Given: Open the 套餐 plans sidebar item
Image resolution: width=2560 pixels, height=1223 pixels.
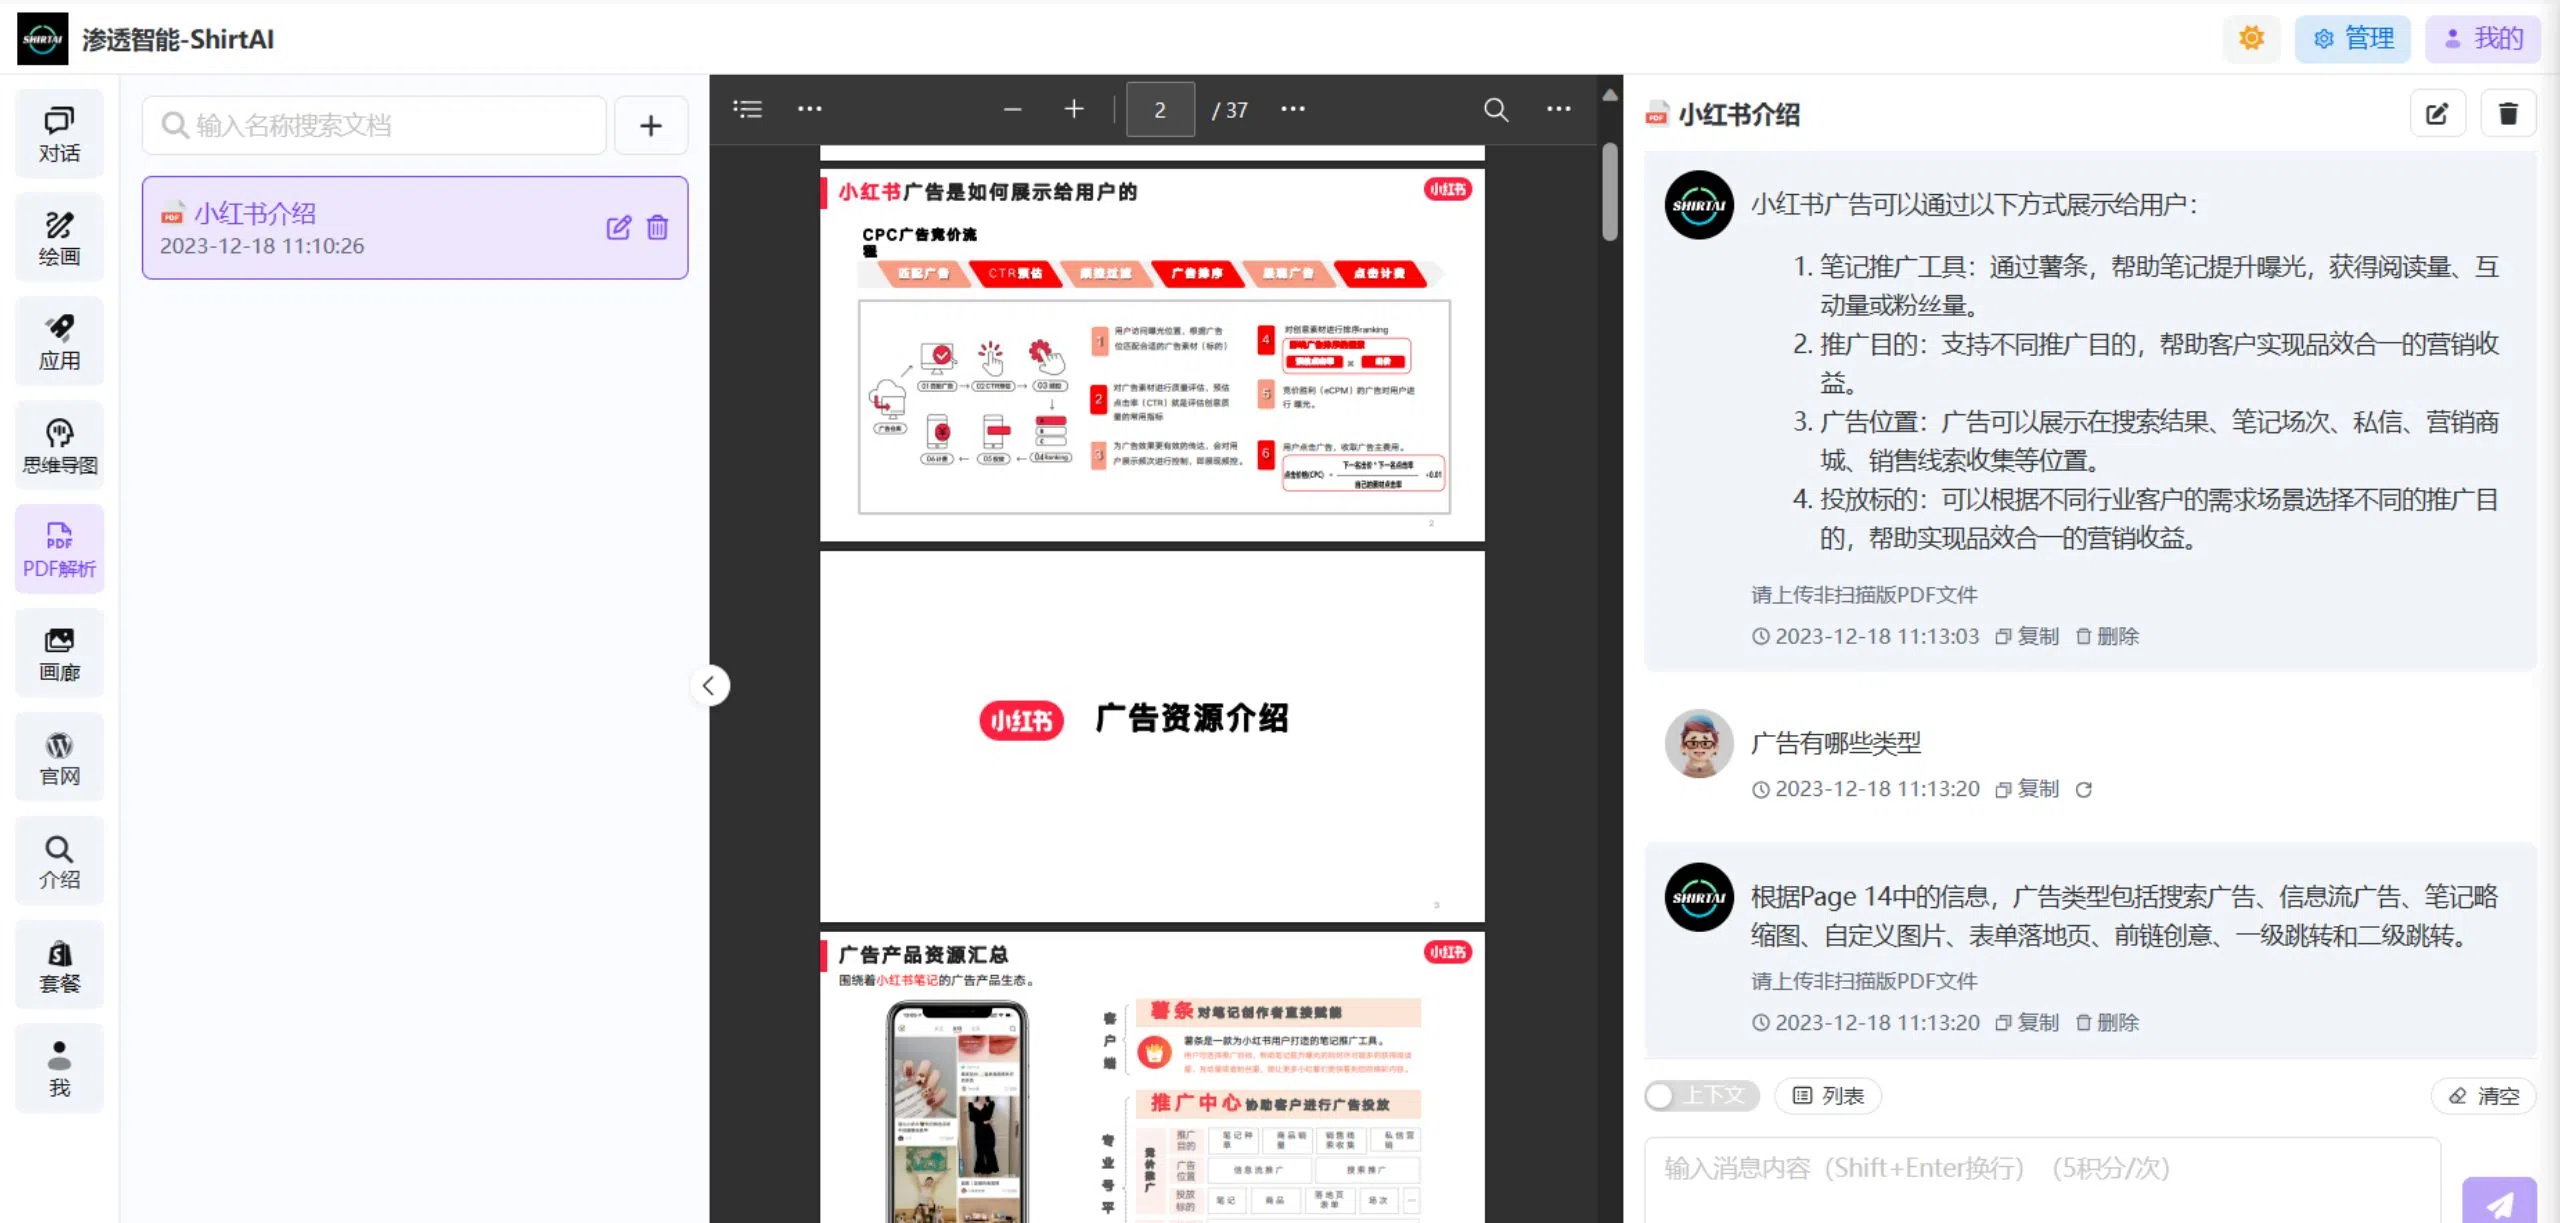Looking at the screenshot, I should coord(59,966).
